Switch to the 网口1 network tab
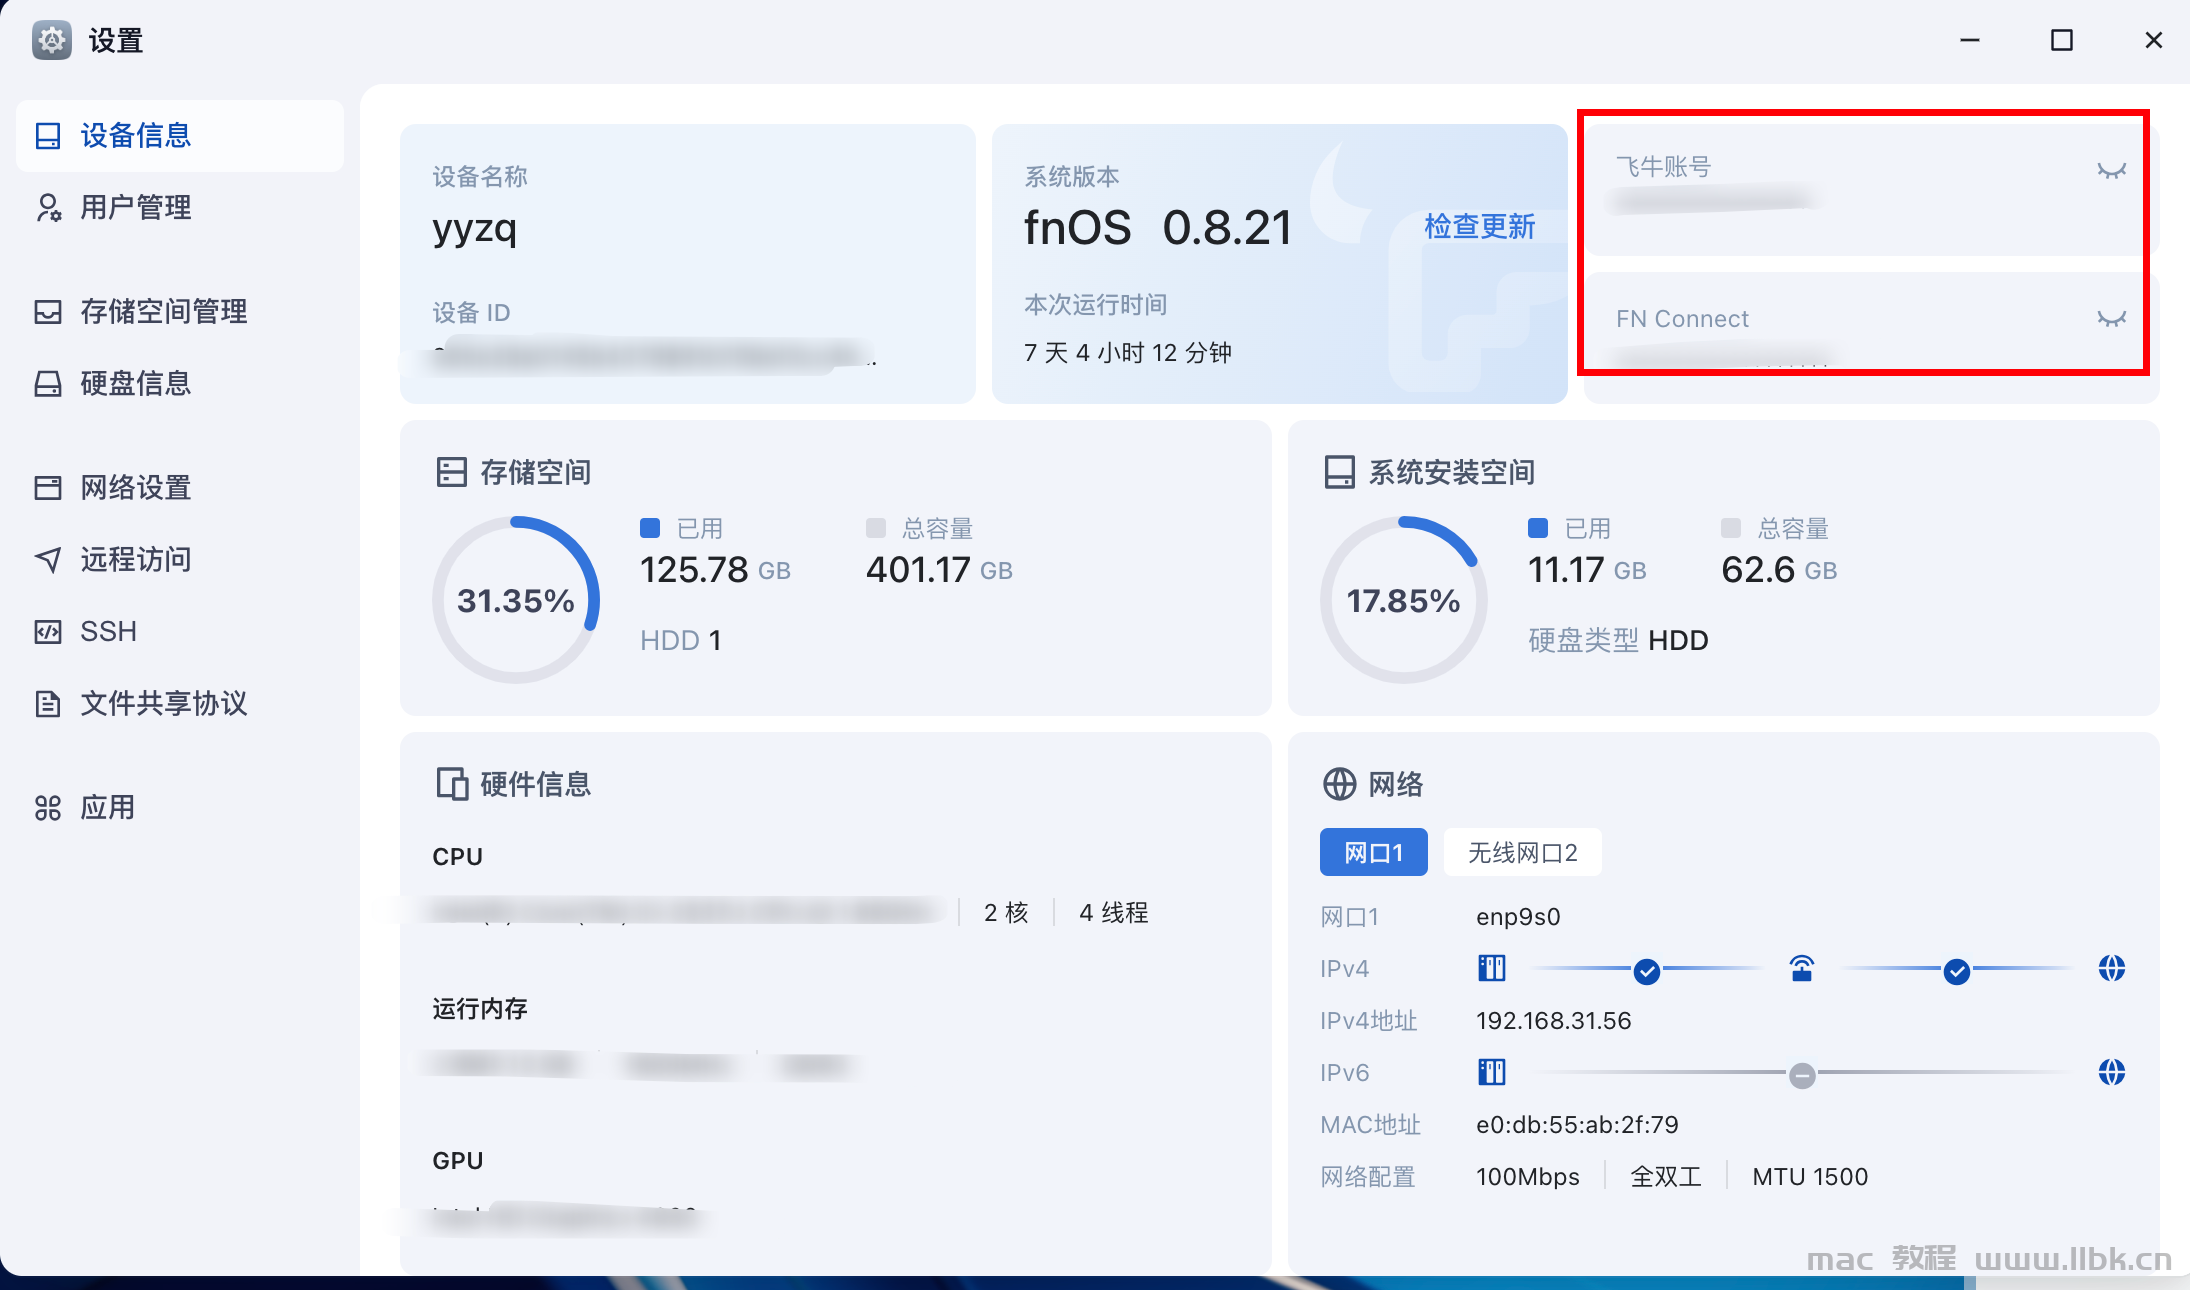 (1373, 852)
